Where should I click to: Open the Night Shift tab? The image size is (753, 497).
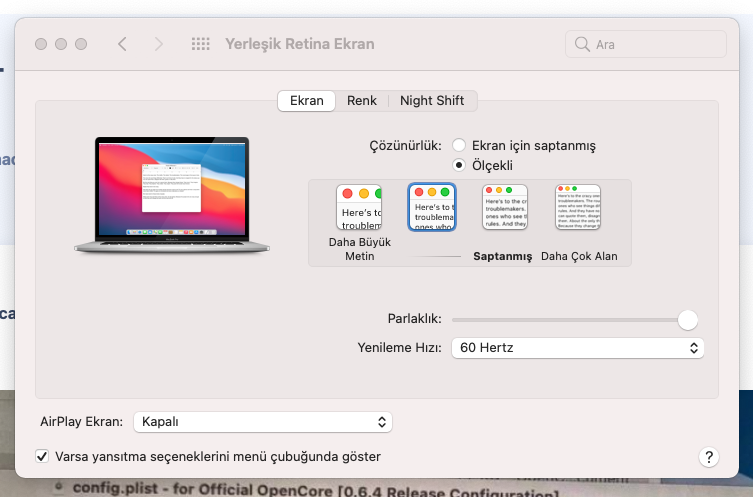(x=432, y=101)
